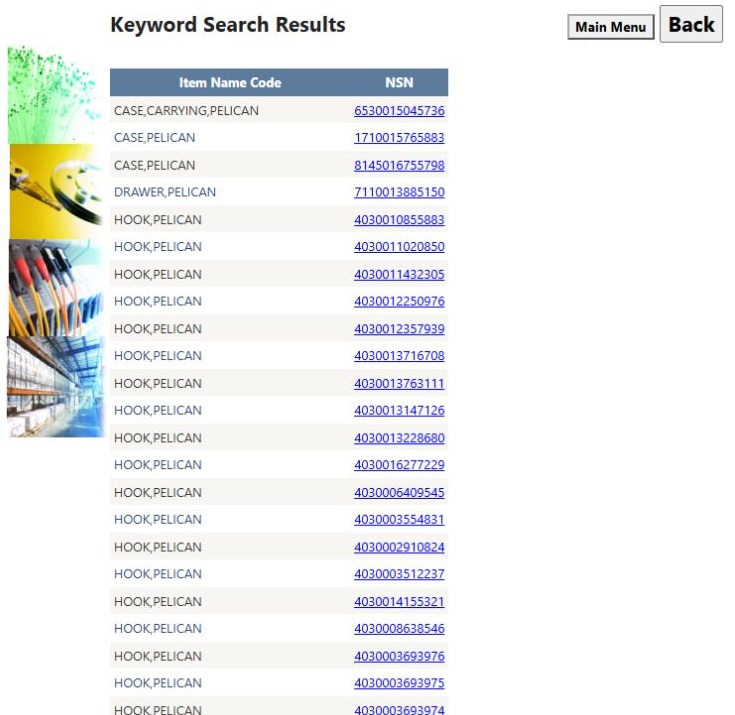Click the NSN column header
The image size is (735, 715).
(399, 83)
